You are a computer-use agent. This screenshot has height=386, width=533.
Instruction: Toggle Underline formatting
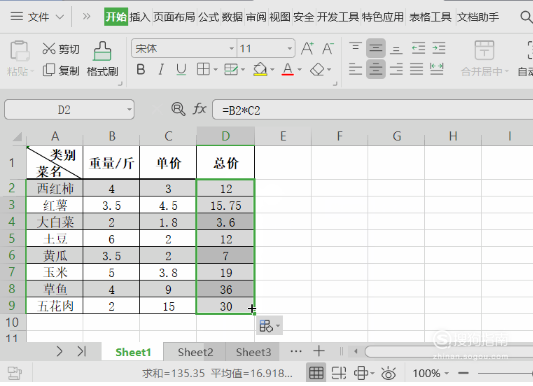(x=181, y=70)
